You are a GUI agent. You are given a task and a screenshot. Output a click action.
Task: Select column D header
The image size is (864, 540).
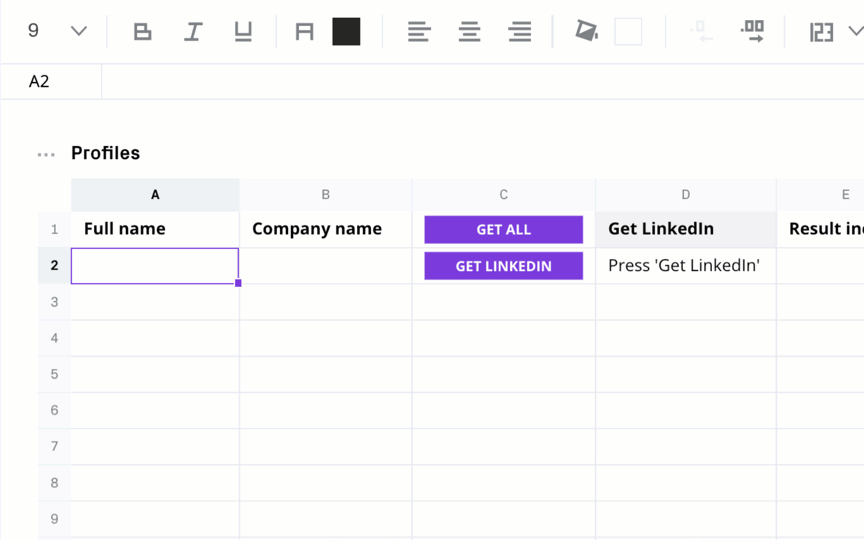[686, 195]
